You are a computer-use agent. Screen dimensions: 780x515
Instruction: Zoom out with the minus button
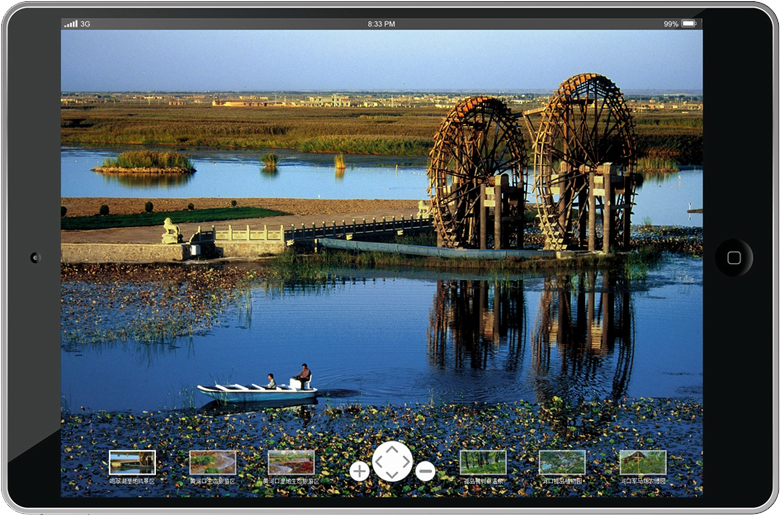coord(425,471)
